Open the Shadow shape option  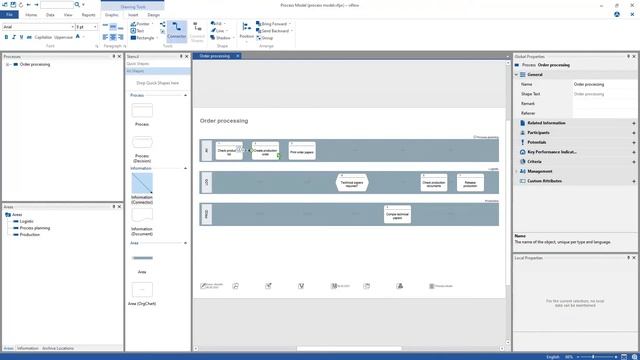(x=221, y=38)
